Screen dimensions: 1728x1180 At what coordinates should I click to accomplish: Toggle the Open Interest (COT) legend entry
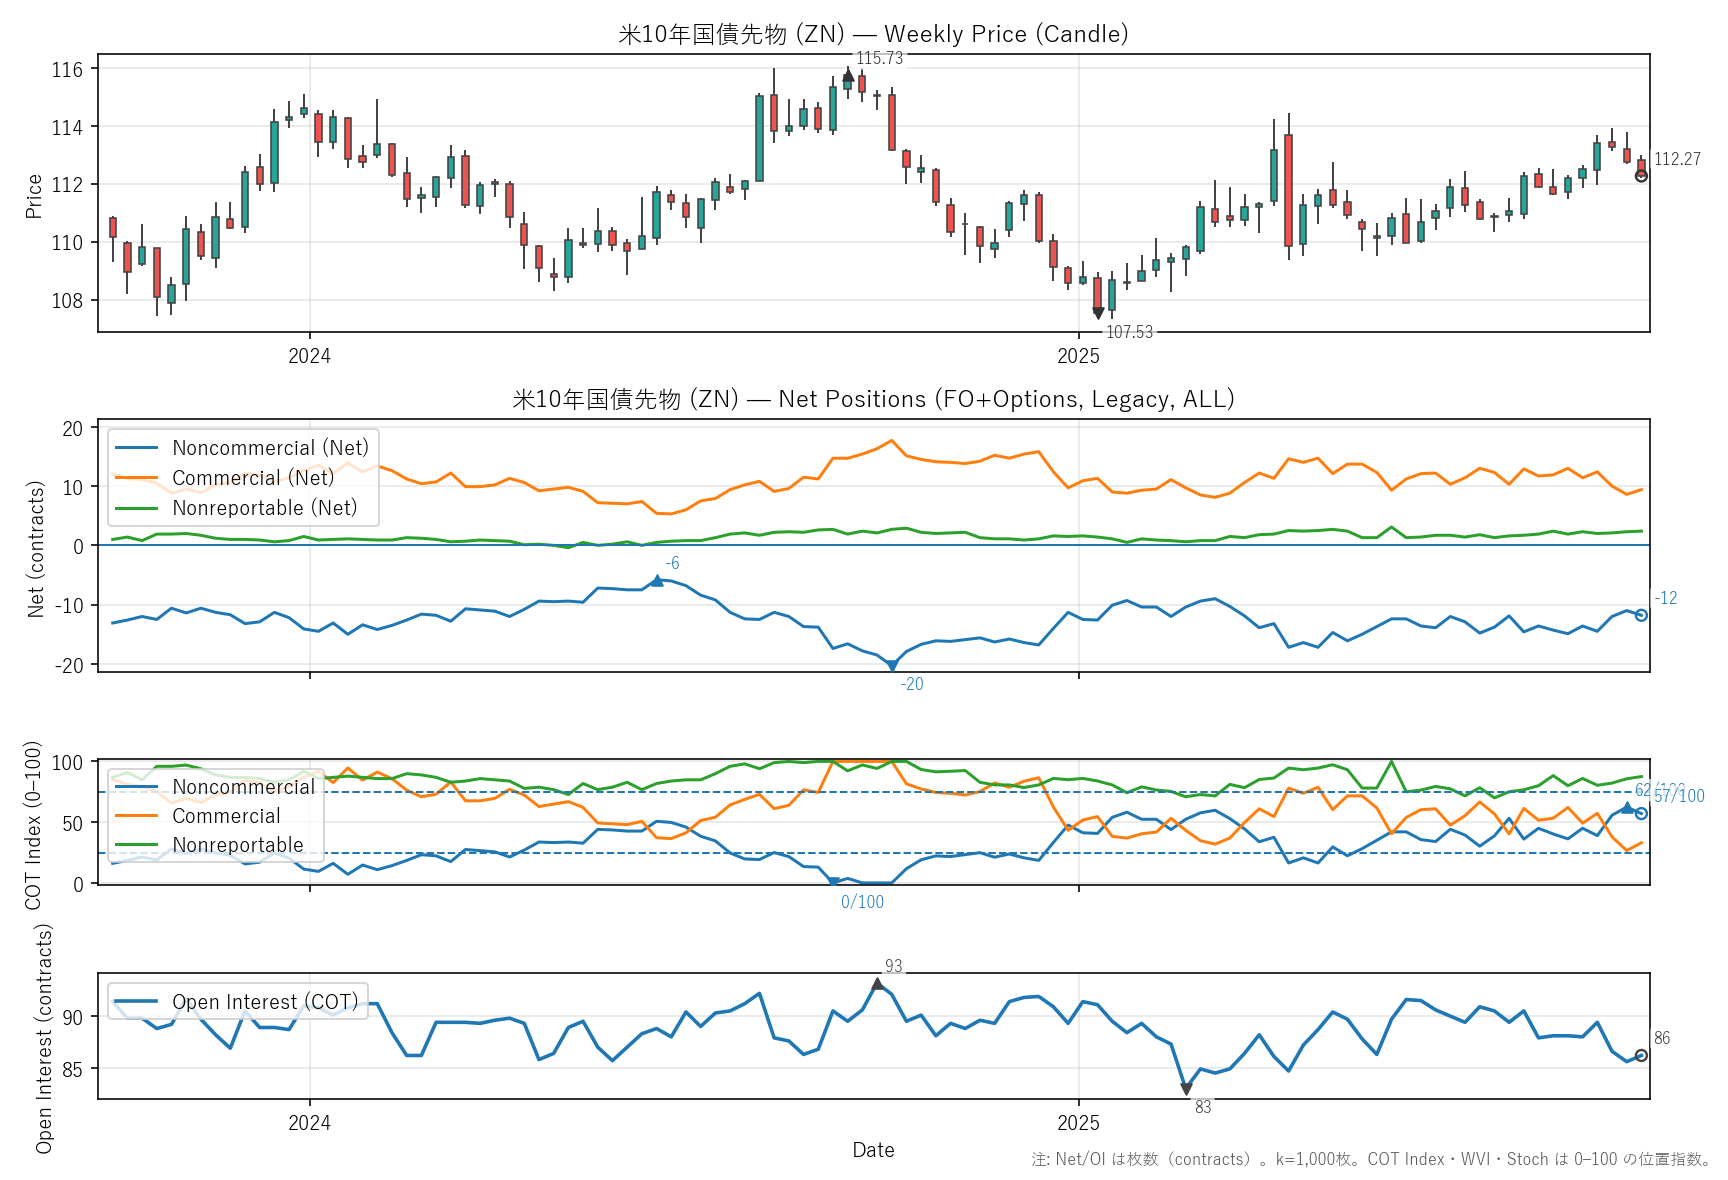(264, 1002)
